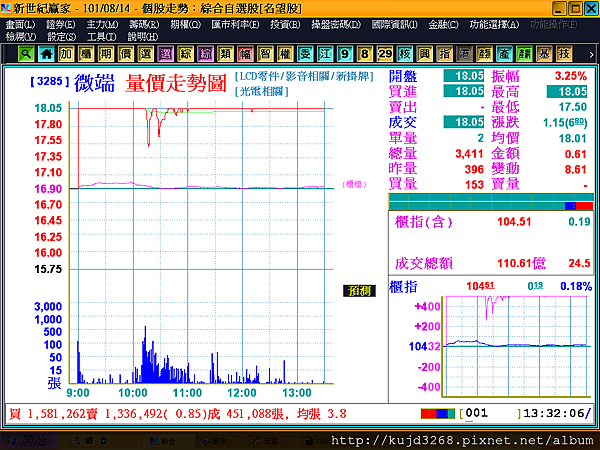Click the yellow 8 toolbar icon
The width and height of the screenshot is (600, 450).
coord(365,54)
